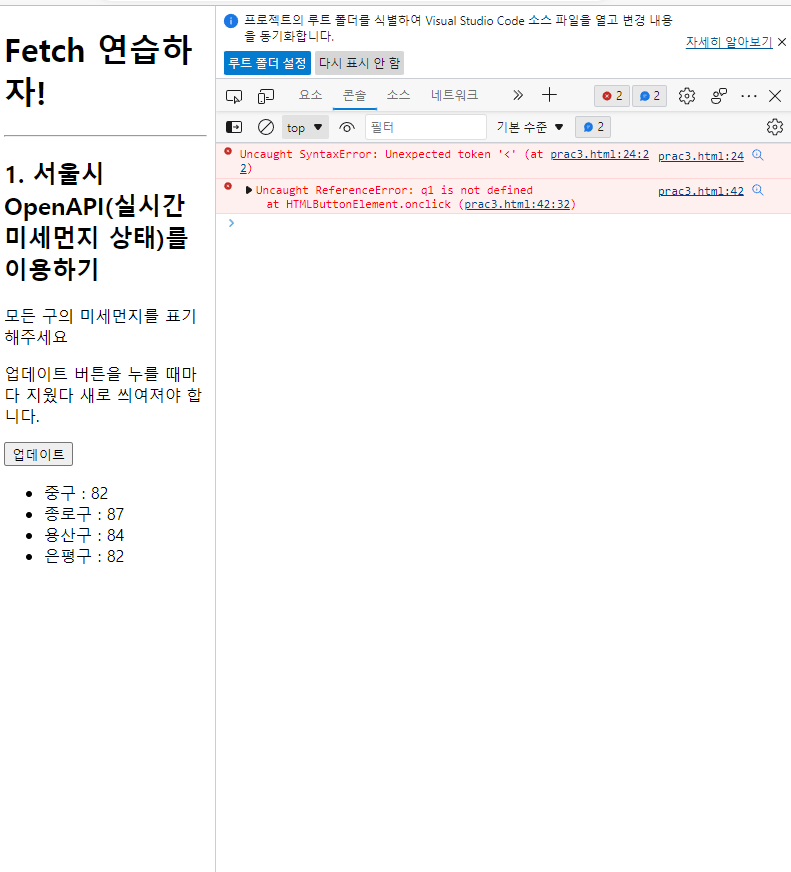Click the list item 중구 : 82

76,493
